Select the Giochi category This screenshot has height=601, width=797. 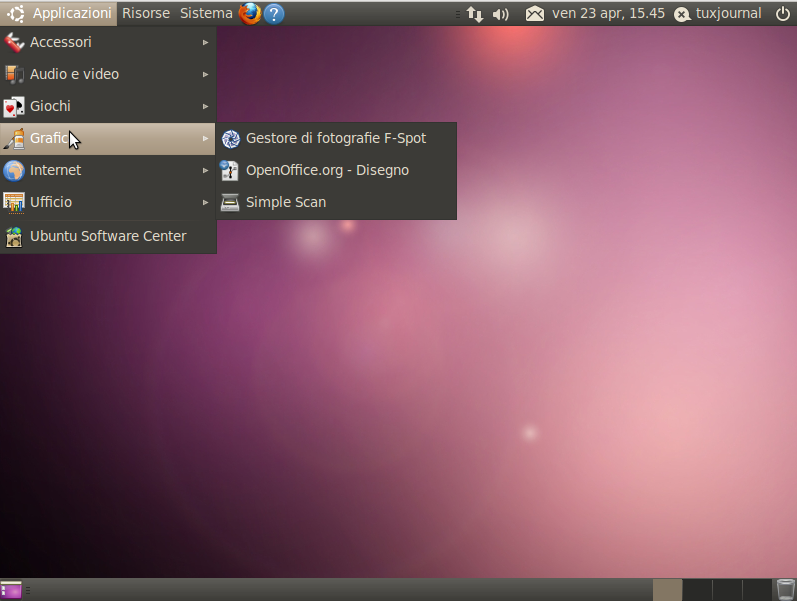pos(108,106)
